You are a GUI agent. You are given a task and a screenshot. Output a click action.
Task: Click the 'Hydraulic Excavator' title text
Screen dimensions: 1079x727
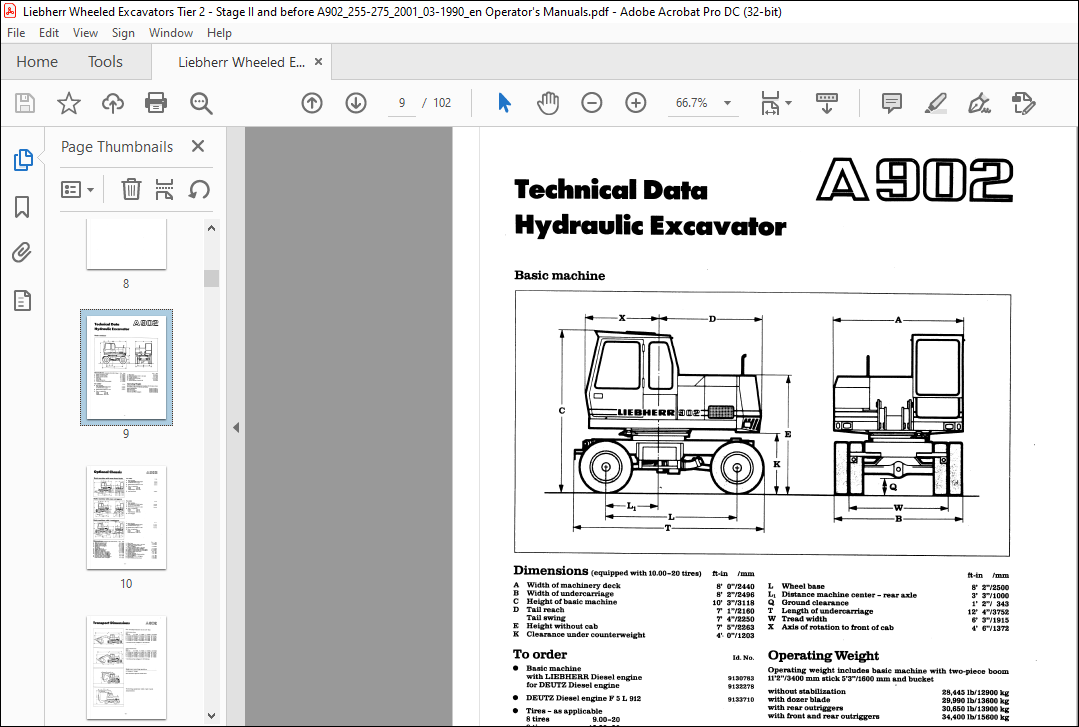tap(650, 226)
